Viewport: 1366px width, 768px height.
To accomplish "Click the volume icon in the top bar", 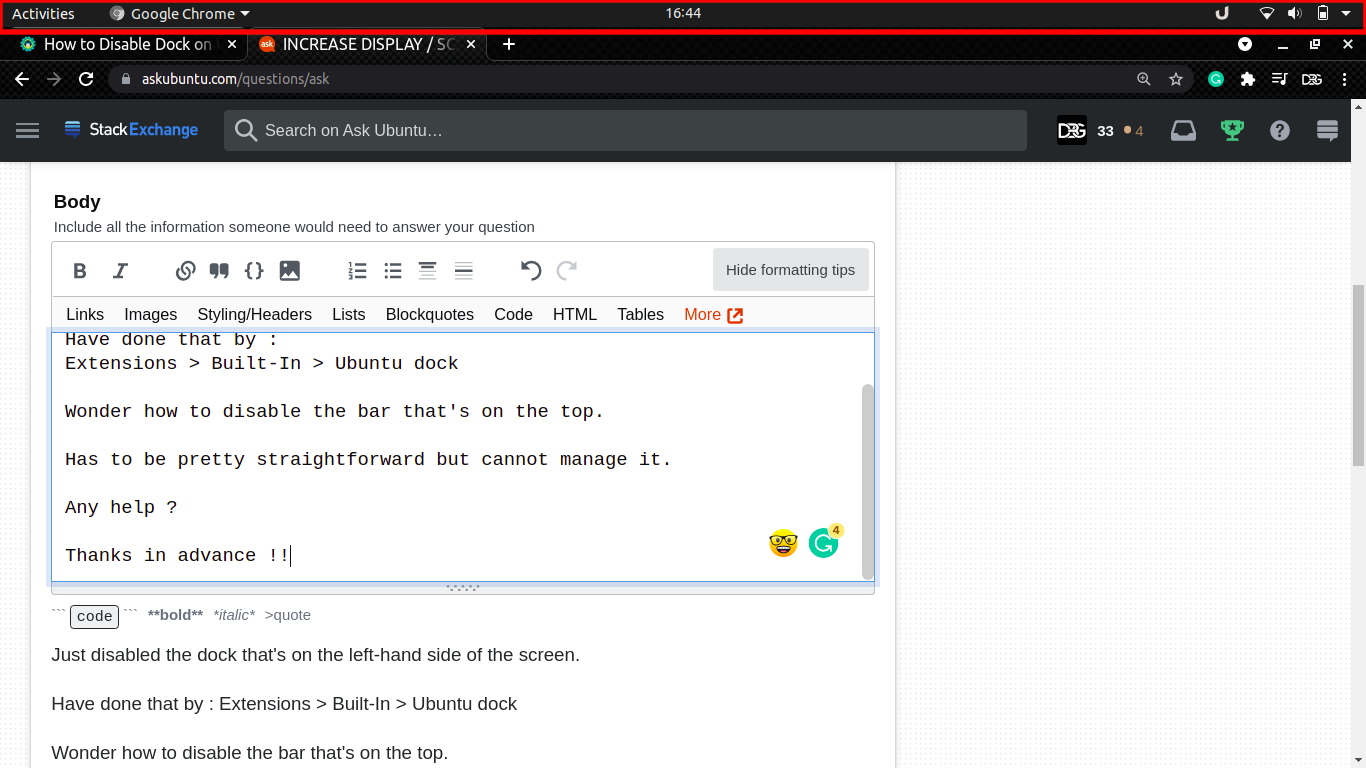I will (x=1294, y=14).
